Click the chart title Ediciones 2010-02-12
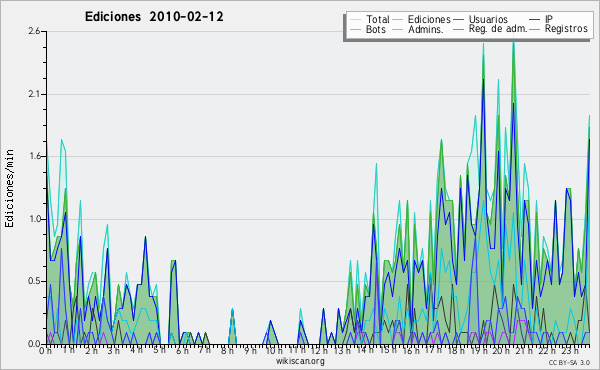The image size is (600, 370). pyautogui.click(x=154, y=17)
